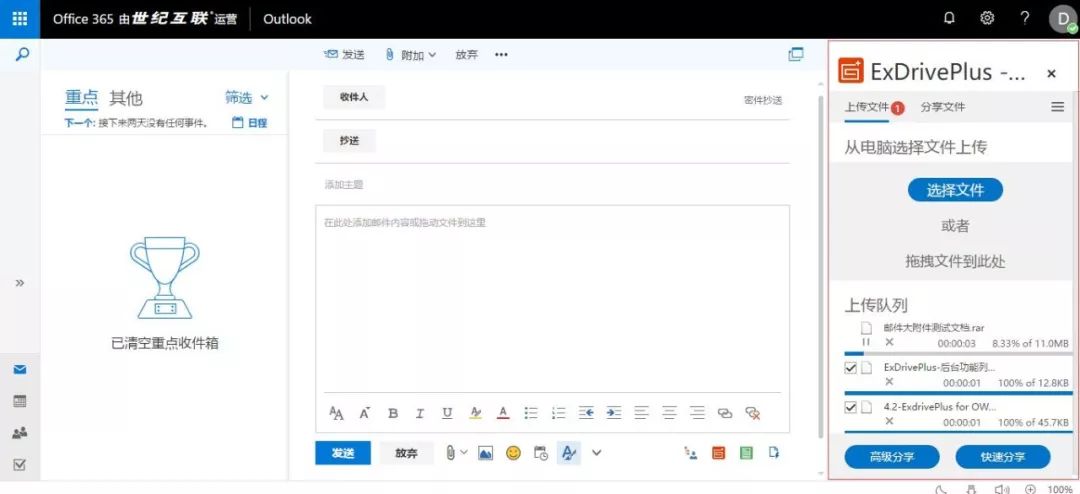1080x494 pixels.
Task: Click the 选择文件 button
Action: (955, 190)
